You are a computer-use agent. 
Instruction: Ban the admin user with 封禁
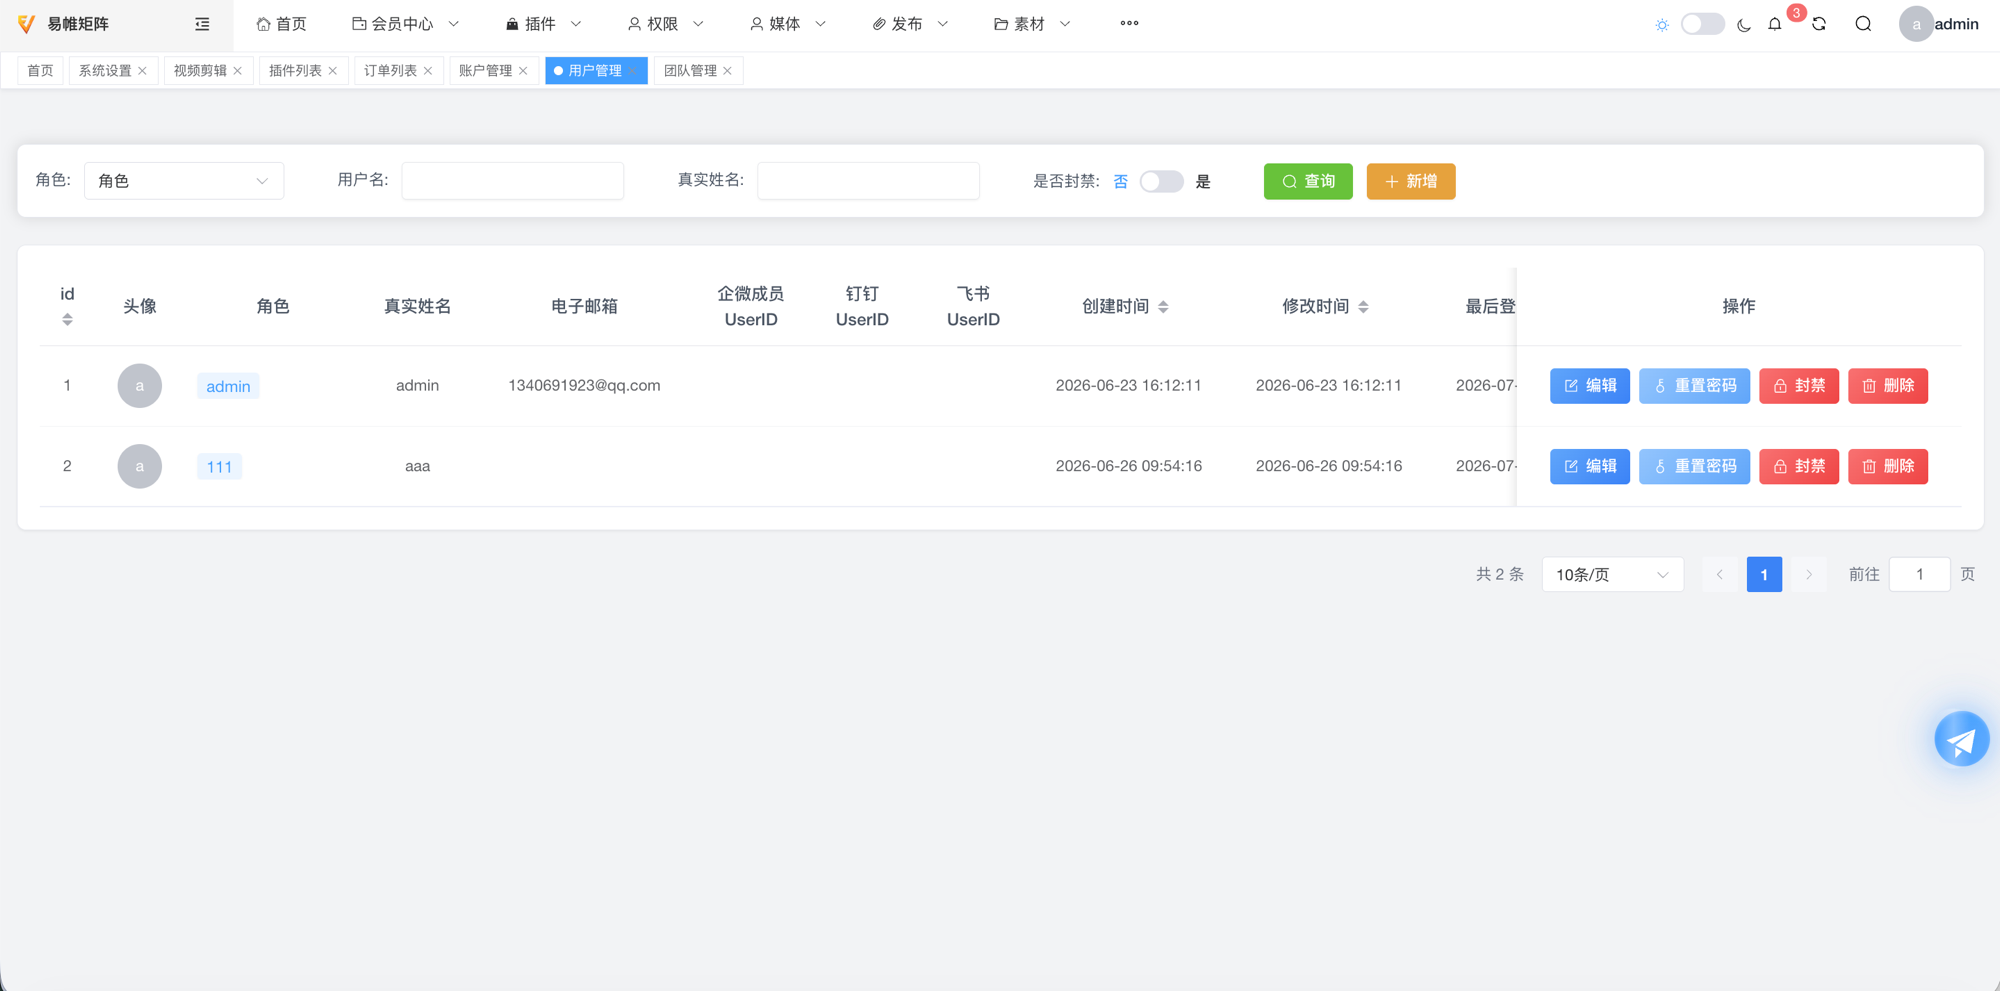tap(1799, 386)
